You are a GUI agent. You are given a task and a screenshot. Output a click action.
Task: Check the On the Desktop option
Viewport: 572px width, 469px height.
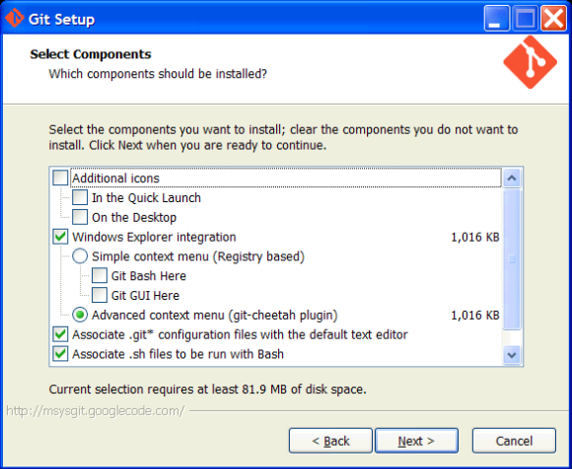click(x=80, y=217)
